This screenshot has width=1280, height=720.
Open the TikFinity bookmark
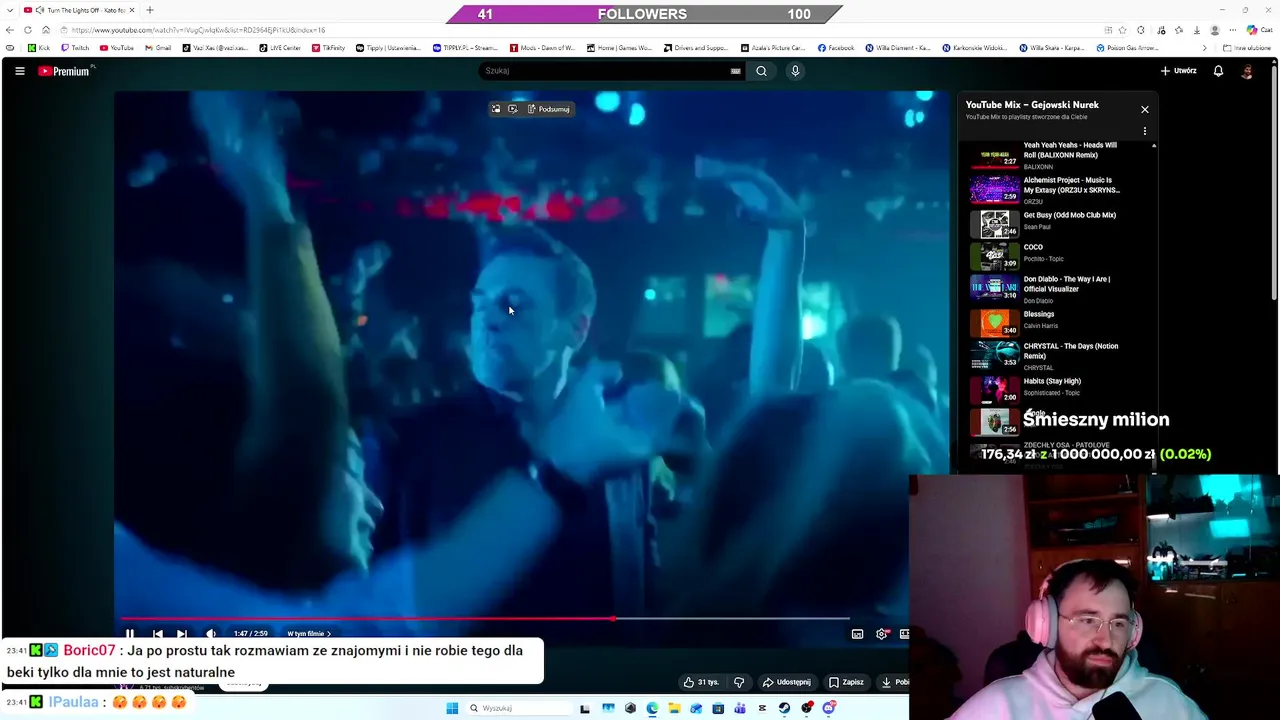pos(328,48)
